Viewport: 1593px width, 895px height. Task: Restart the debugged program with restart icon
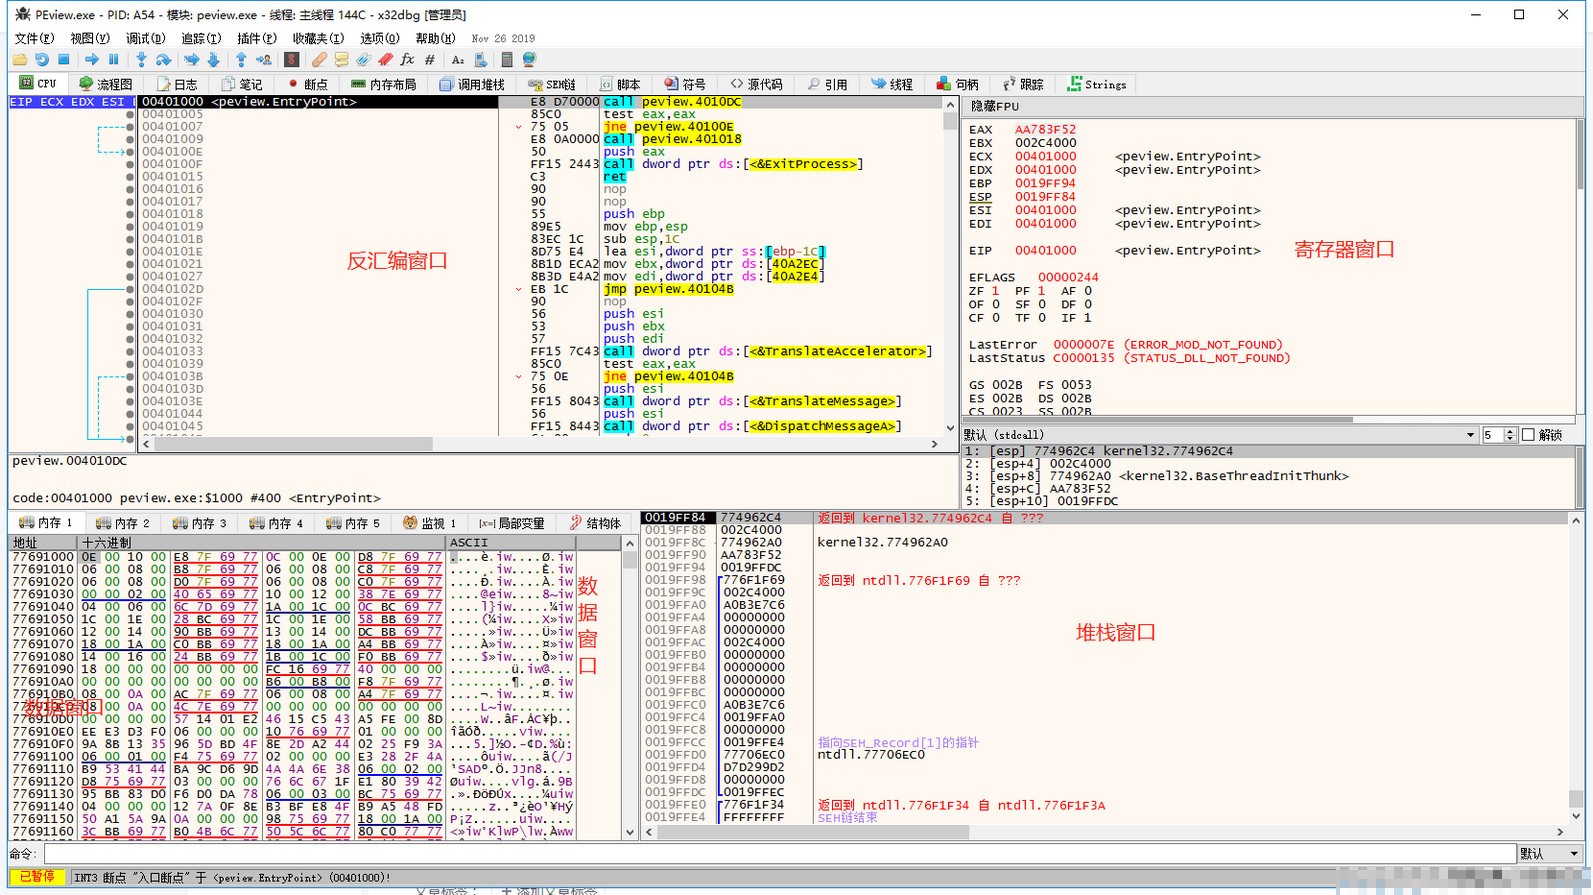[42, 60]
